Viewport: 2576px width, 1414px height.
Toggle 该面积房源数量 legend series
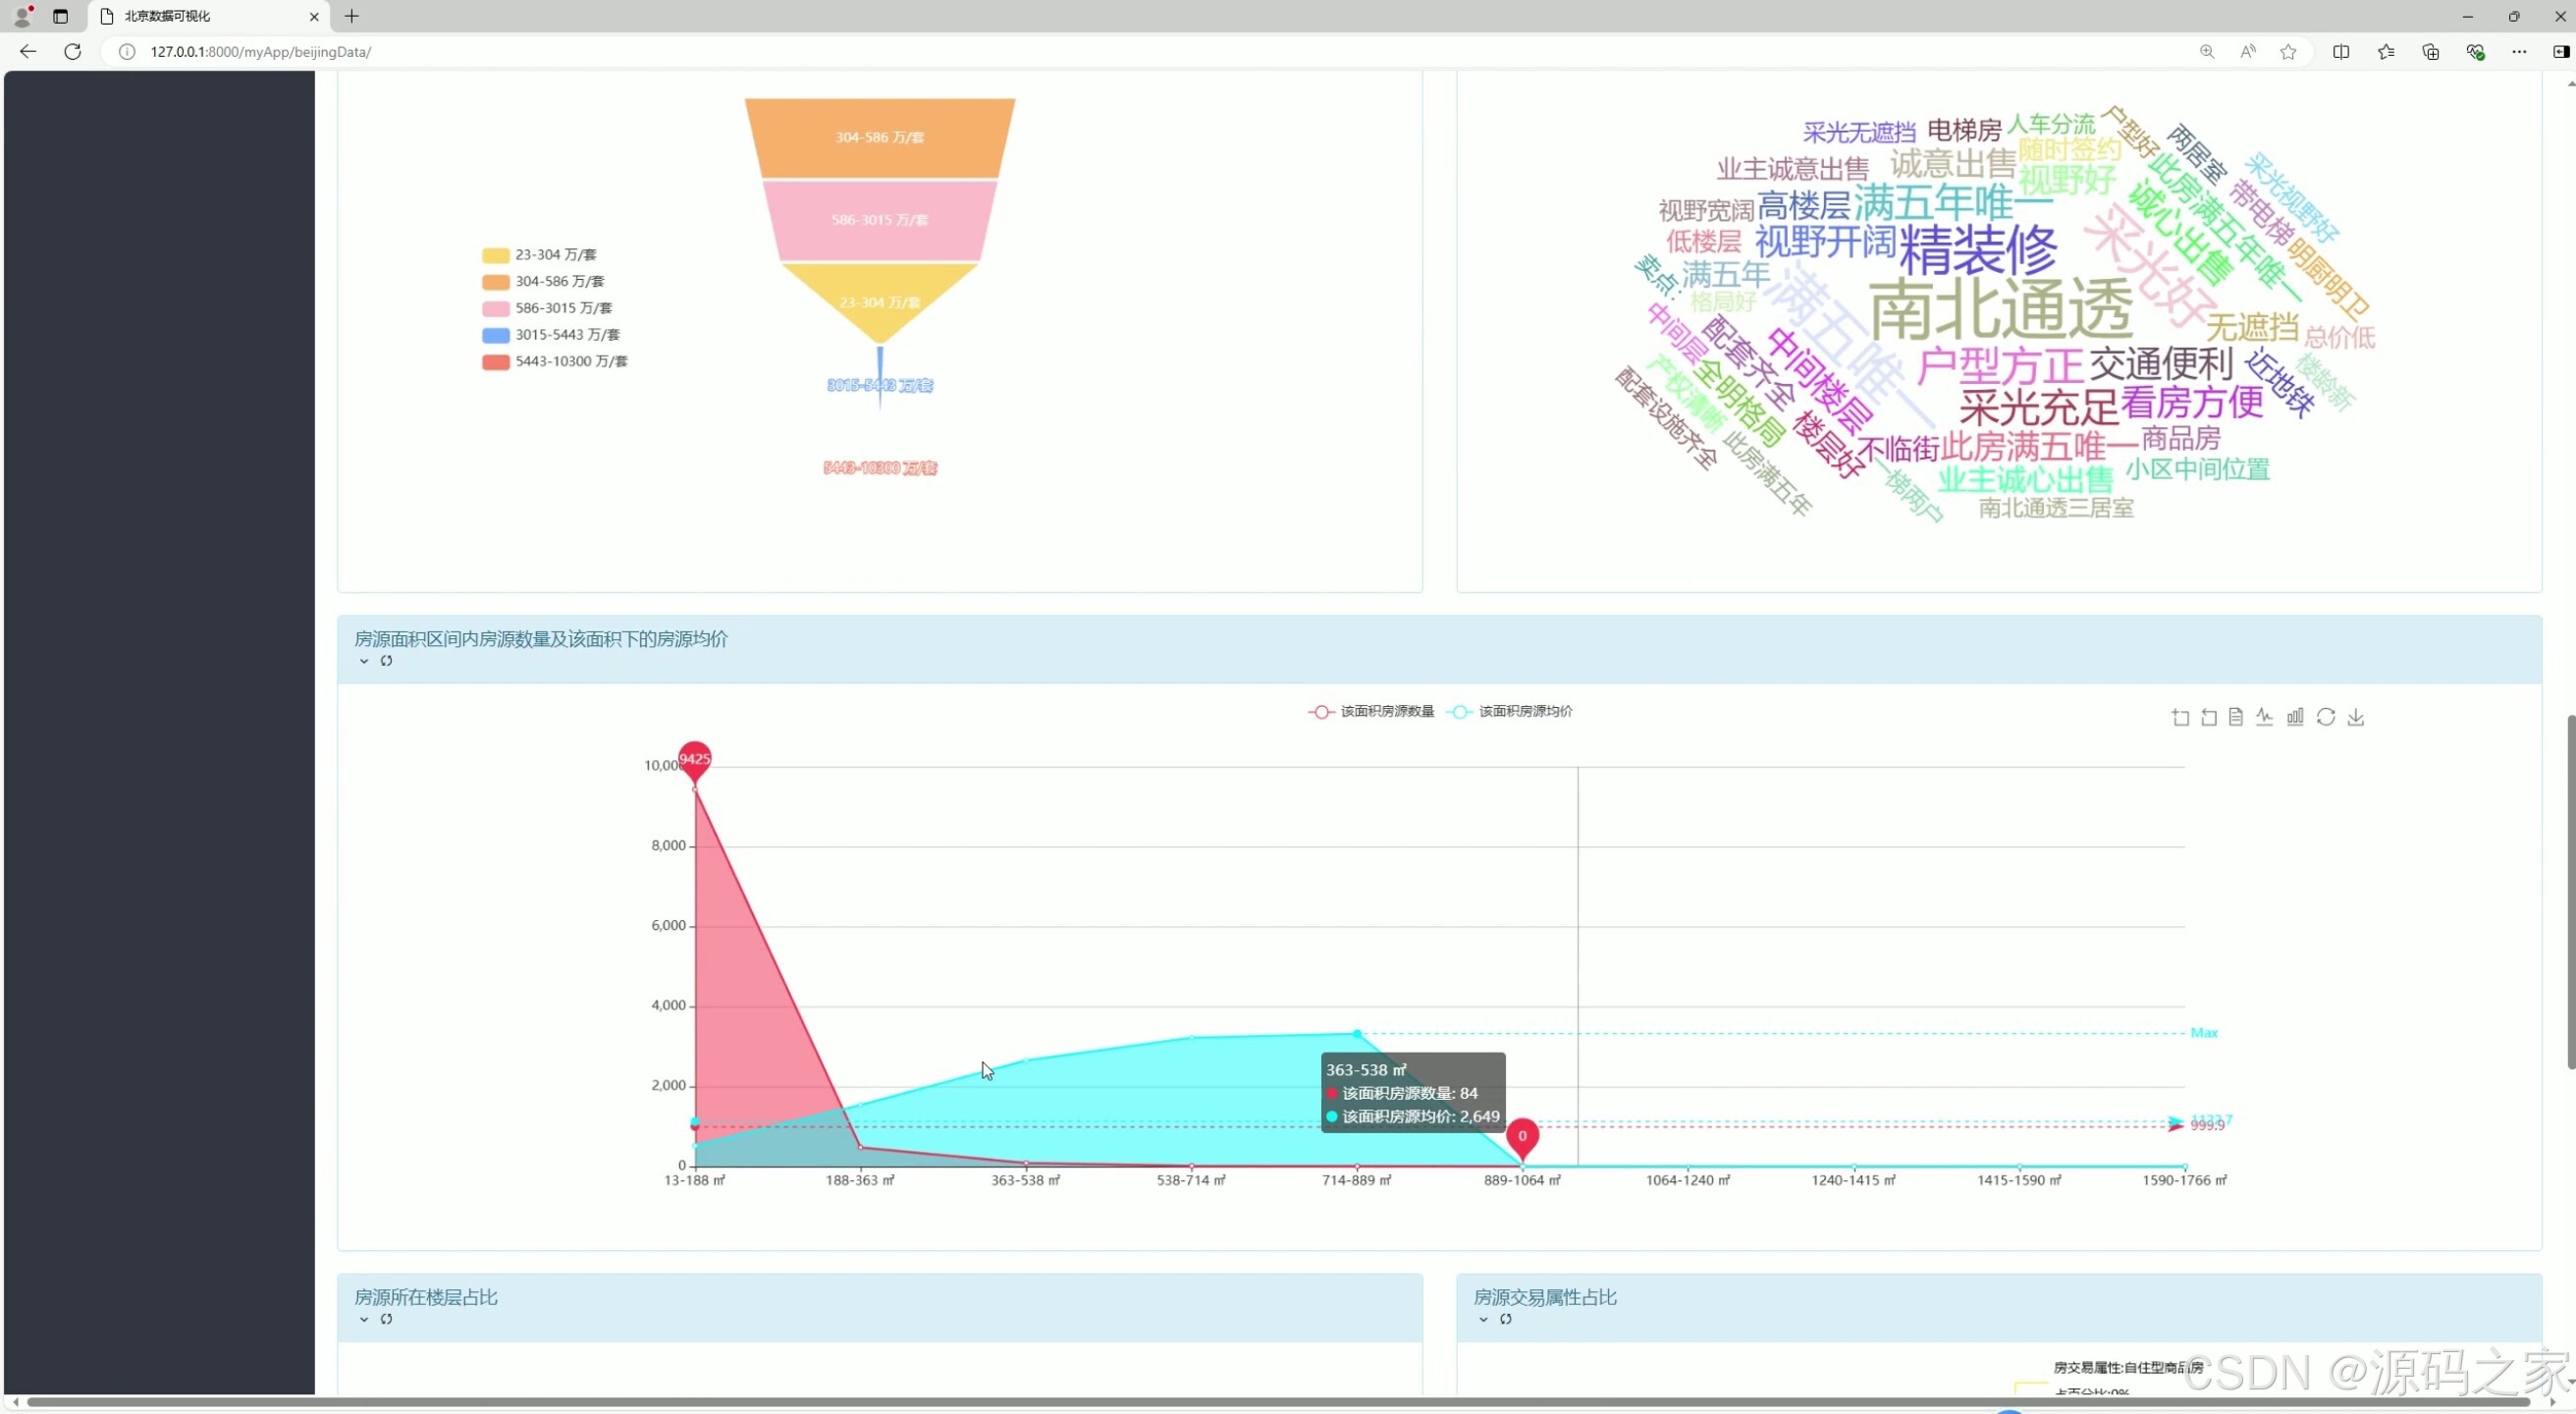[x=1371, y=711]
